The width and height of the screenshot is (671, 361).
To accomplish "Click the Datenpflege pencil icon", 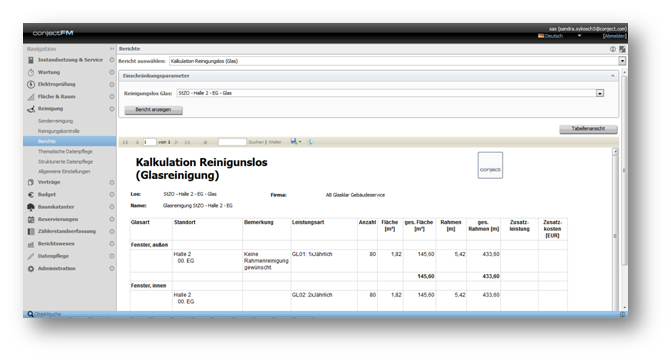I will (31, 256).
